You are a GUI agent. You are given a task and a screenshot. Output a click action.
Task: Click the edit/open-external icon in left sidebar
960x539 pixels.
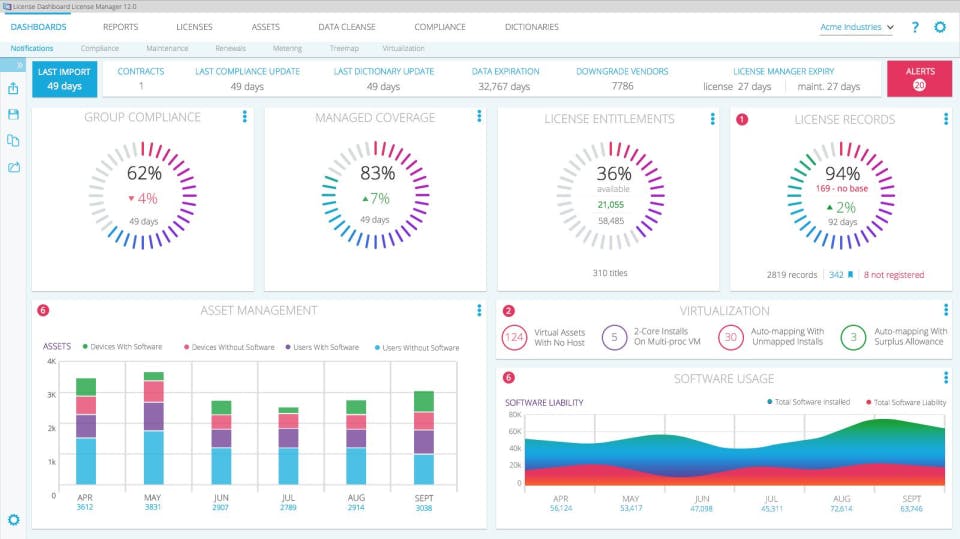pyautogui.click(x=13, y=167)
